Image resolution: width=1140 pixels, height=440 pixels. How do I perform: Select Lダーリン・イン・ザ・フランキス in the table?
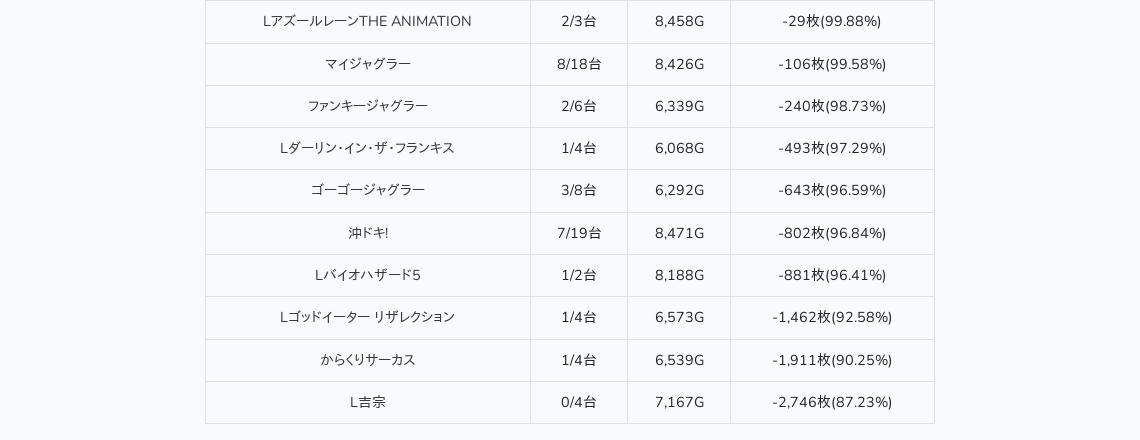point(367,148)
